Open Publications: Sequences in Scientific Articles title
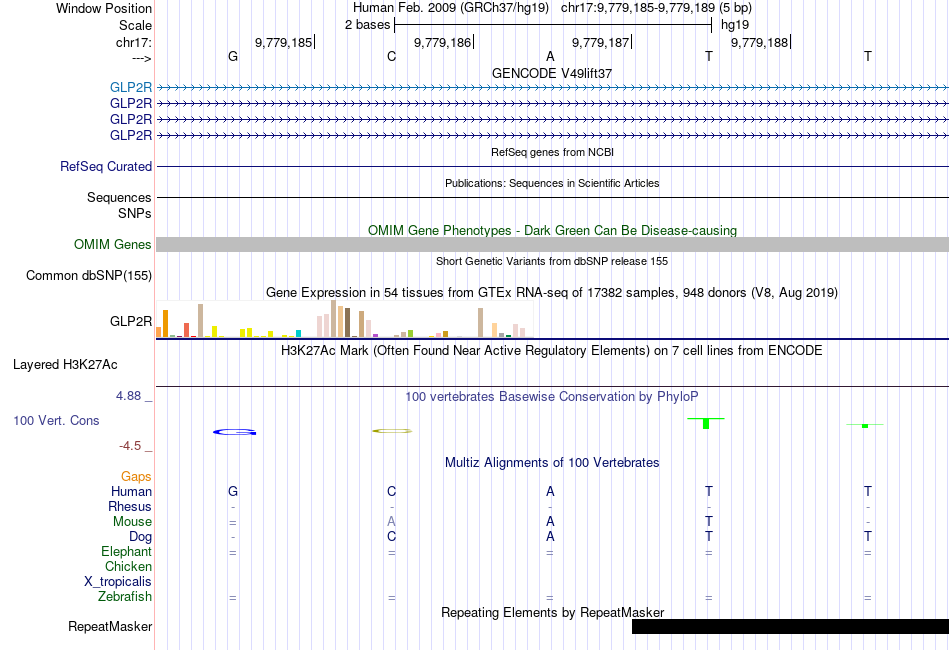Screen dimensions: 950x650 (x=552, y=183)
